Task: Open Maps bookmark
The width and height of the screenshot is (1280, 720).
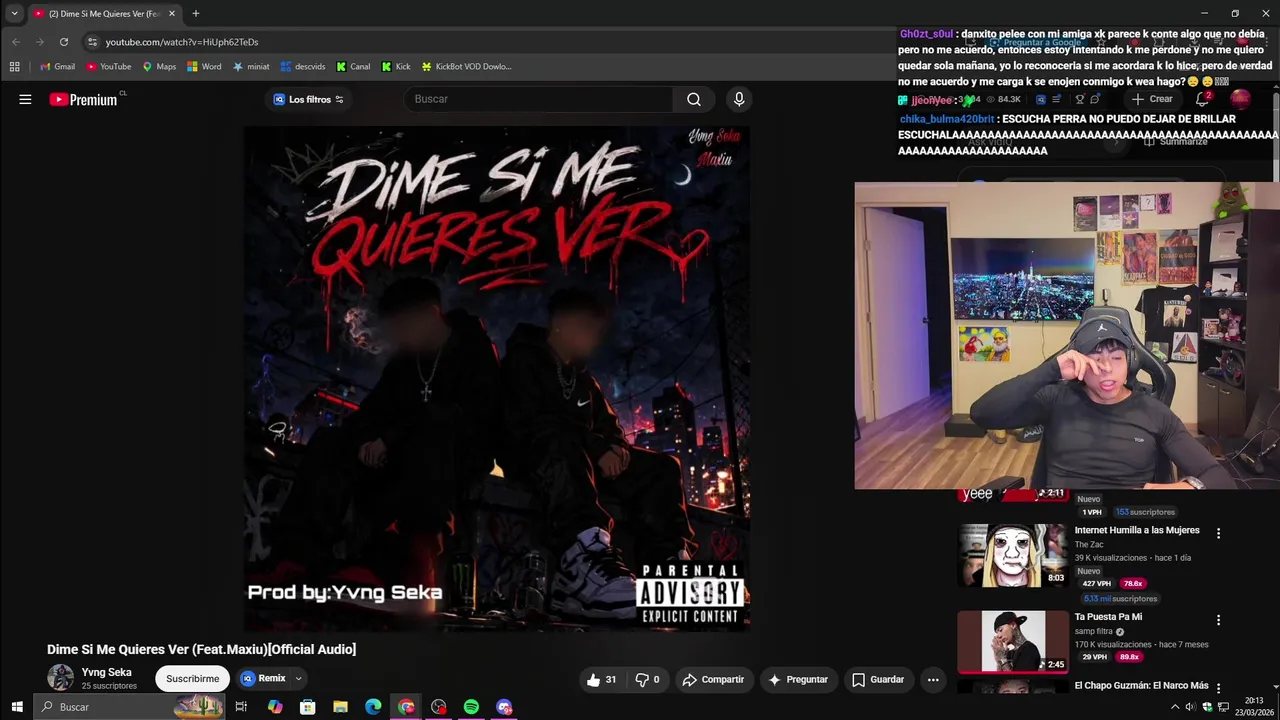Action: [159, 67]
